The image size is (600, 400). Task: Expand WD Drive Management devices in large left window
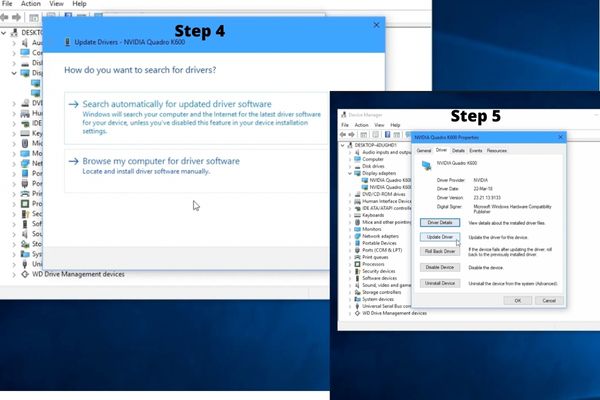[x=14, y=274]
